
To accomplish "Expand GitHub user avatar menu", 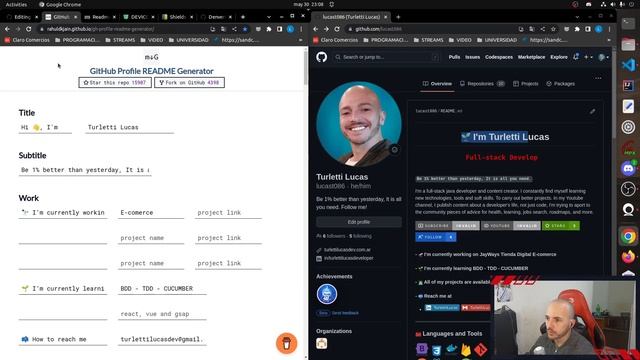I will coord(603,57).
